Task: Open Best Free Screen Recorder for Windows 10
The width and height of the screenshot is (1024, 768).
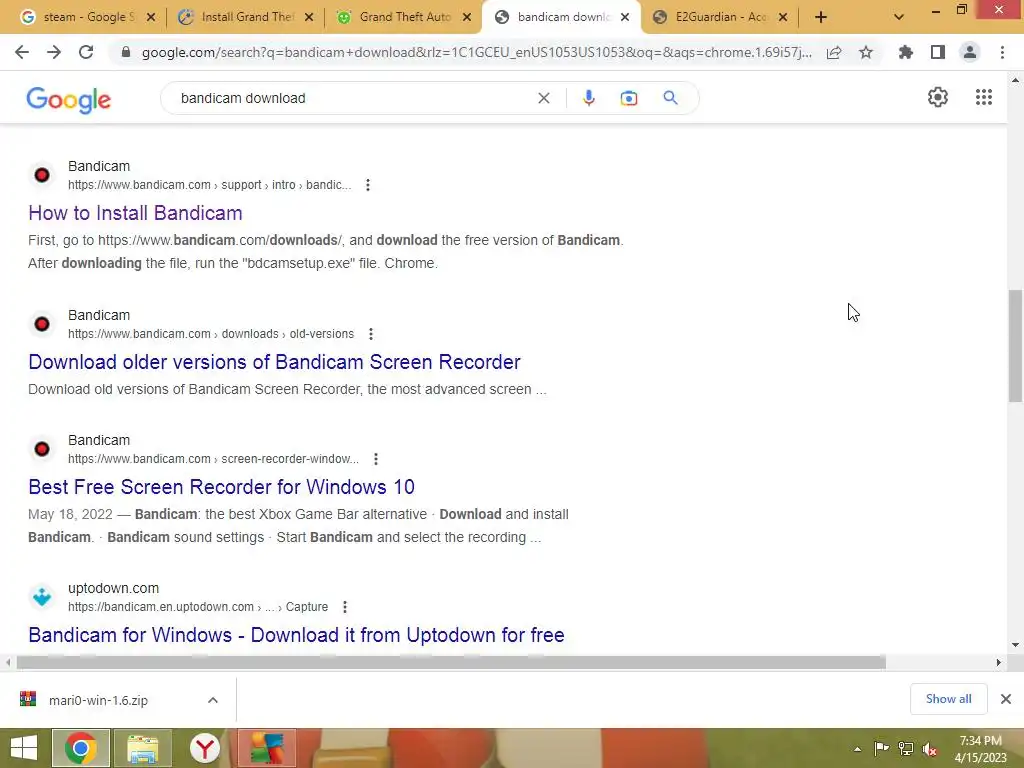Action: point(221,487)
